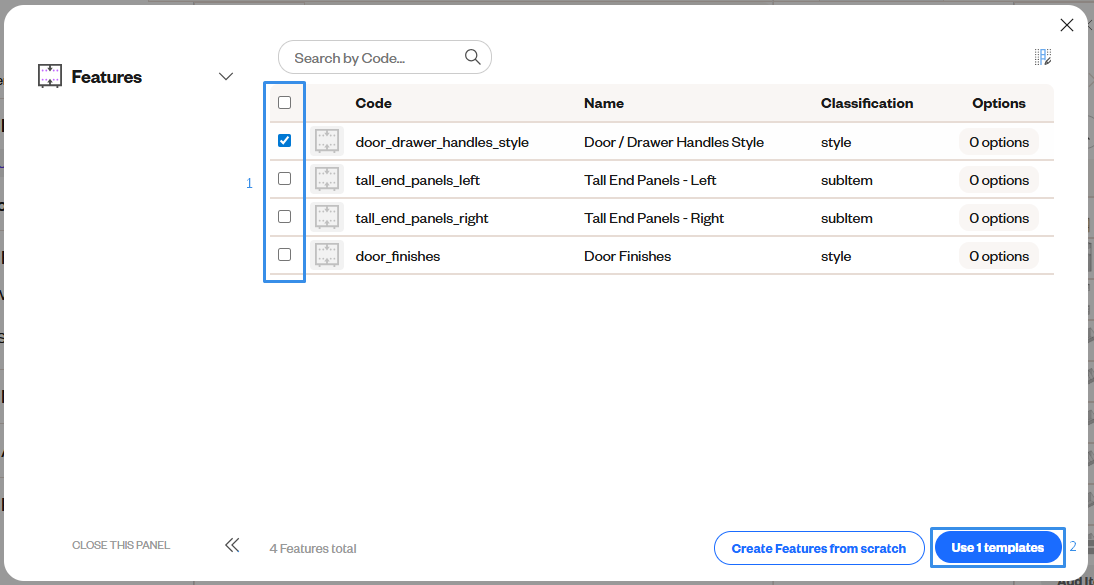Image resolution: width=1094 pixels, height=585 pixels.
Task: Click the feature icon beside door_drawer_handles_style
Action: point(326,141)
